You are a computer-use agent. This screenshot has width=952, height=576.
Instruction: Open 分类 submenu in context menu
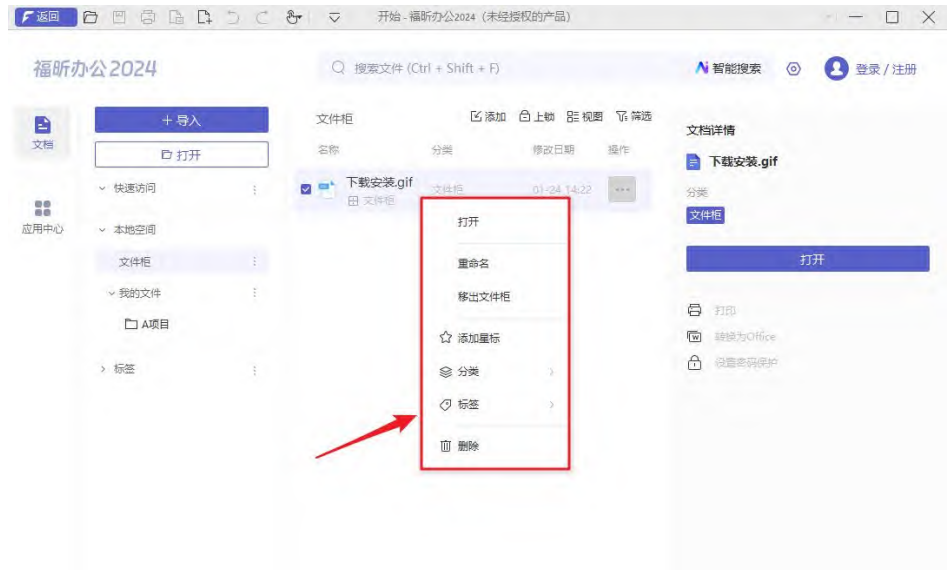pyautogui.click(x=495, y=371)
